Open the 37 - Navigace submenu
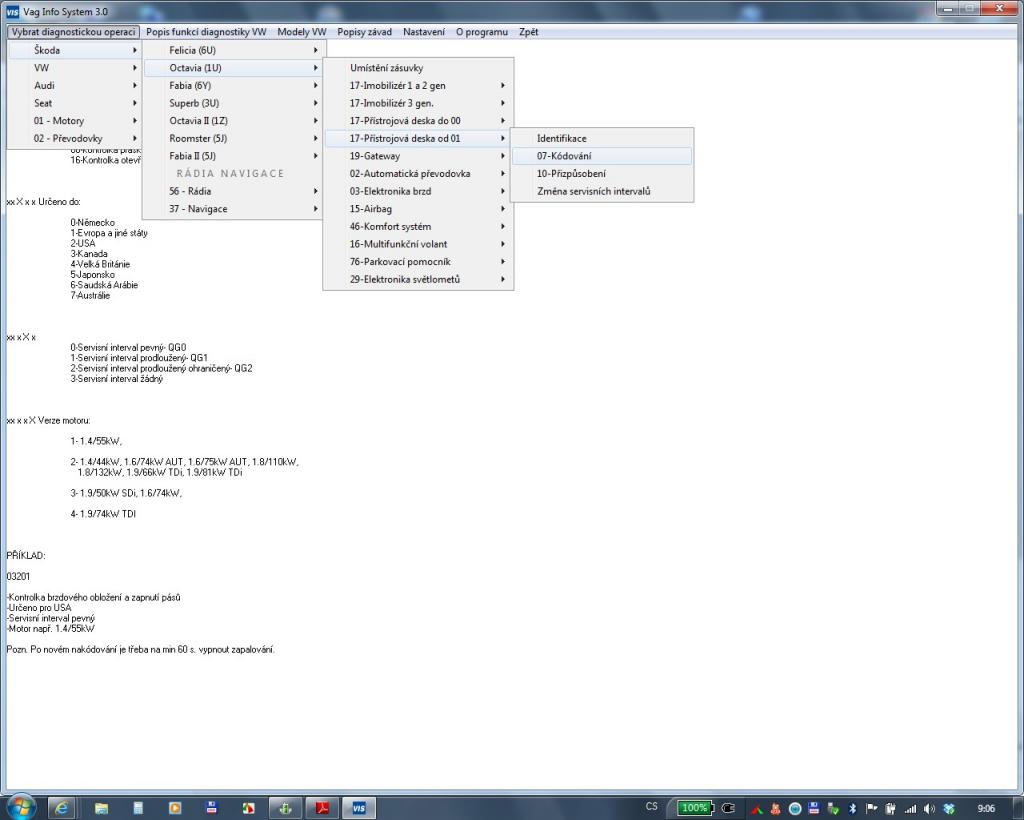The width and height of the screenshot is (1024, 820). coord(233,209)
